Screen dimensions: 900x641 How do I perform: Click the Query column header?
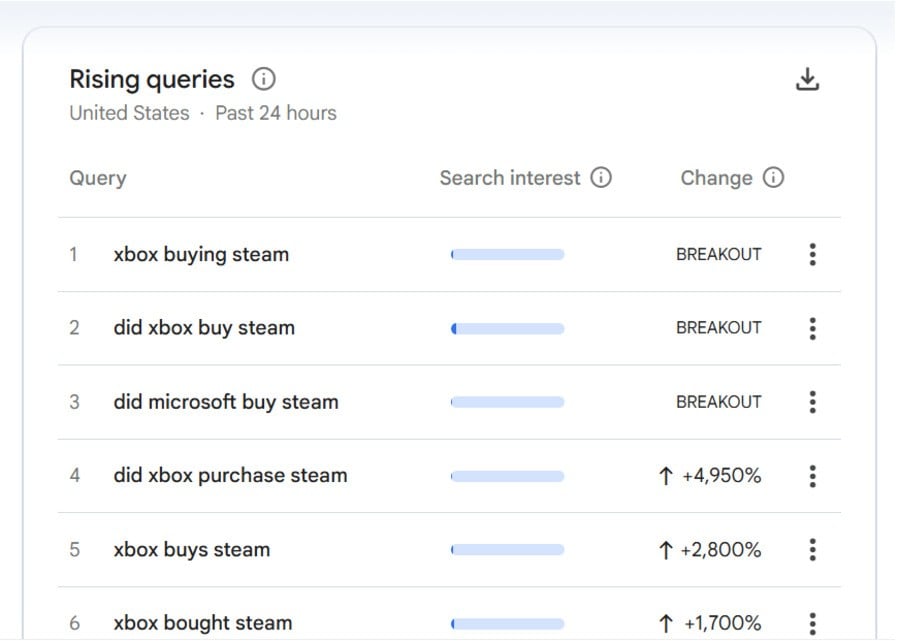pos(98,179)
